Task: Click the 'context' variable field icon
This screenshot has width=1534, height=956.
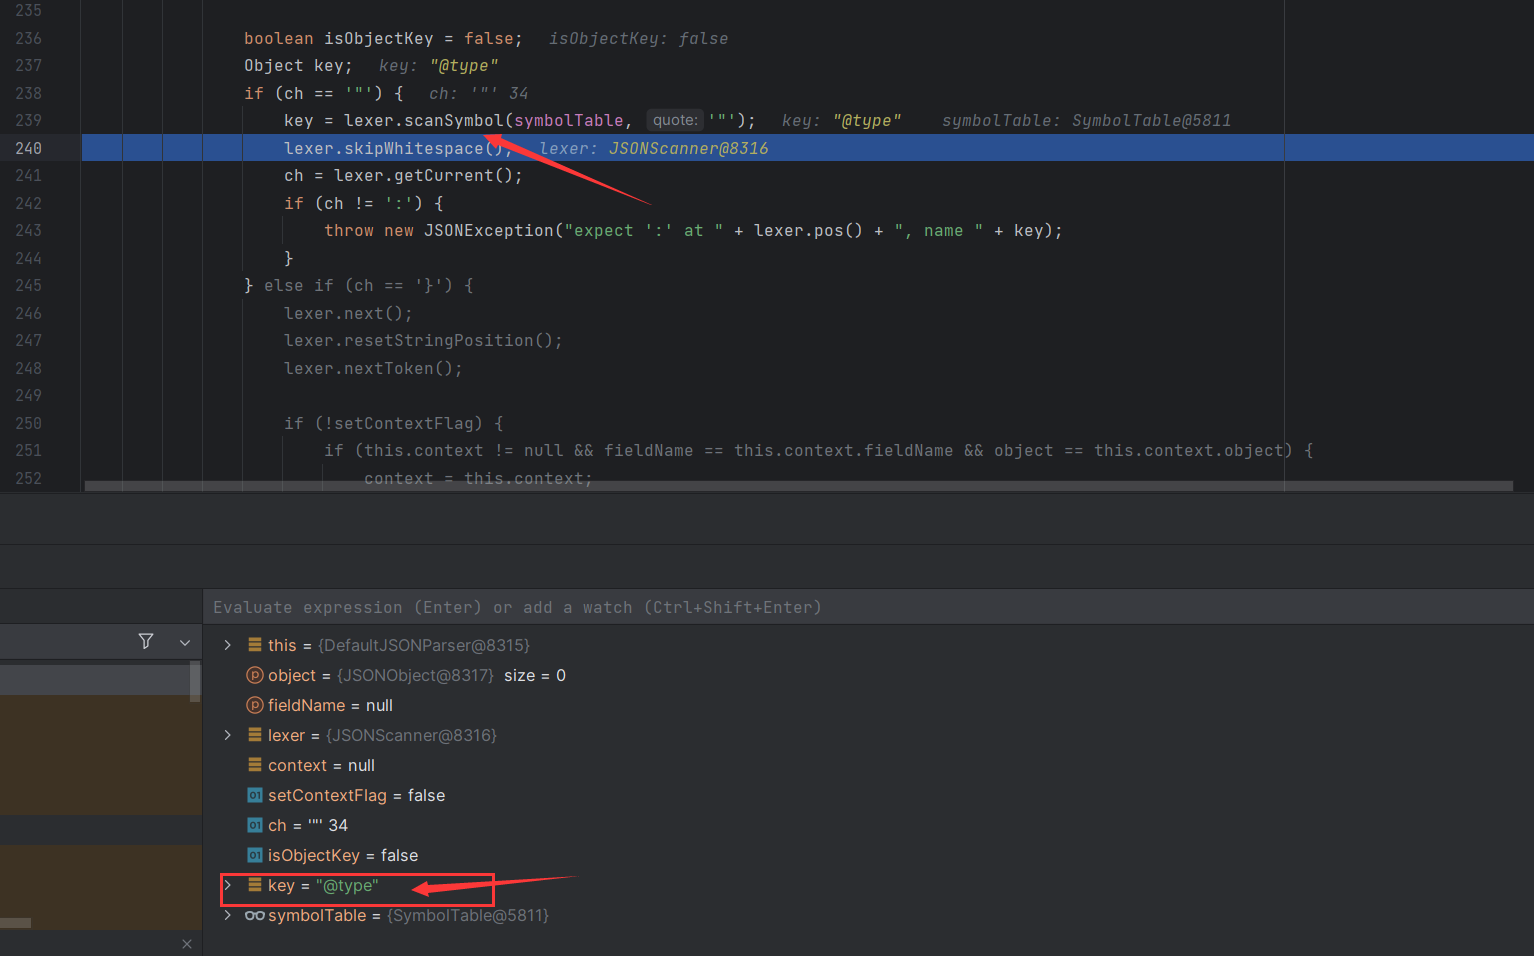Action: click(x=255, y=765)
